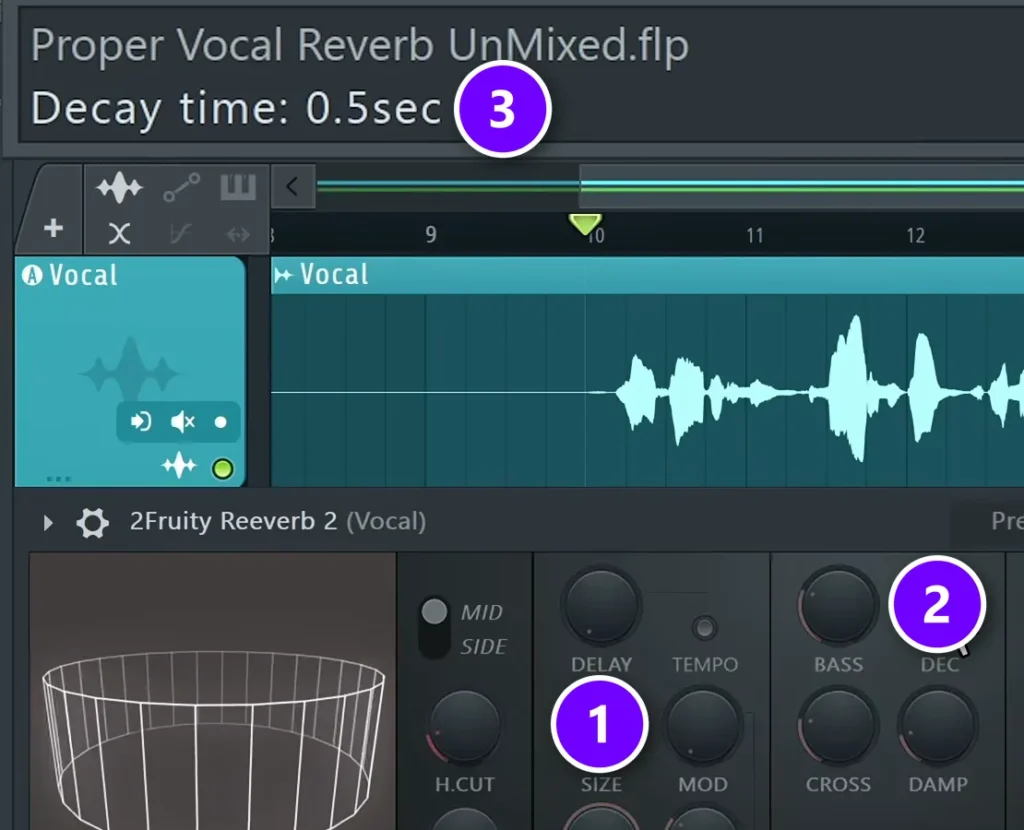Click the DAMP knob
This screenshot has height=830, width=1024.
point(938,726)
